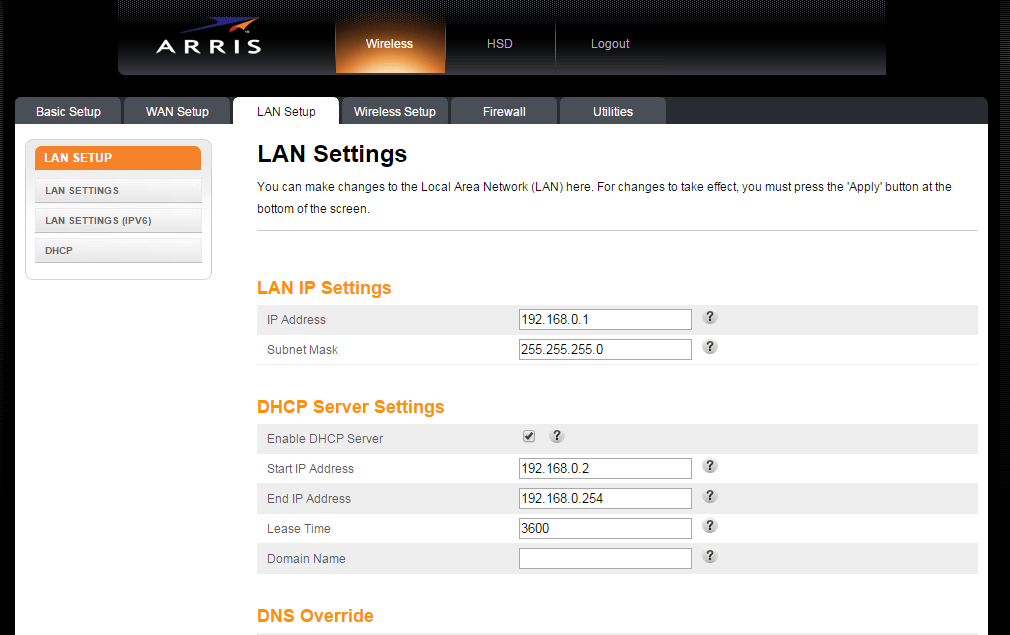The image size is (1010, 635).
Task: Click the Domain Name input field
Action: tap(605, 558)
